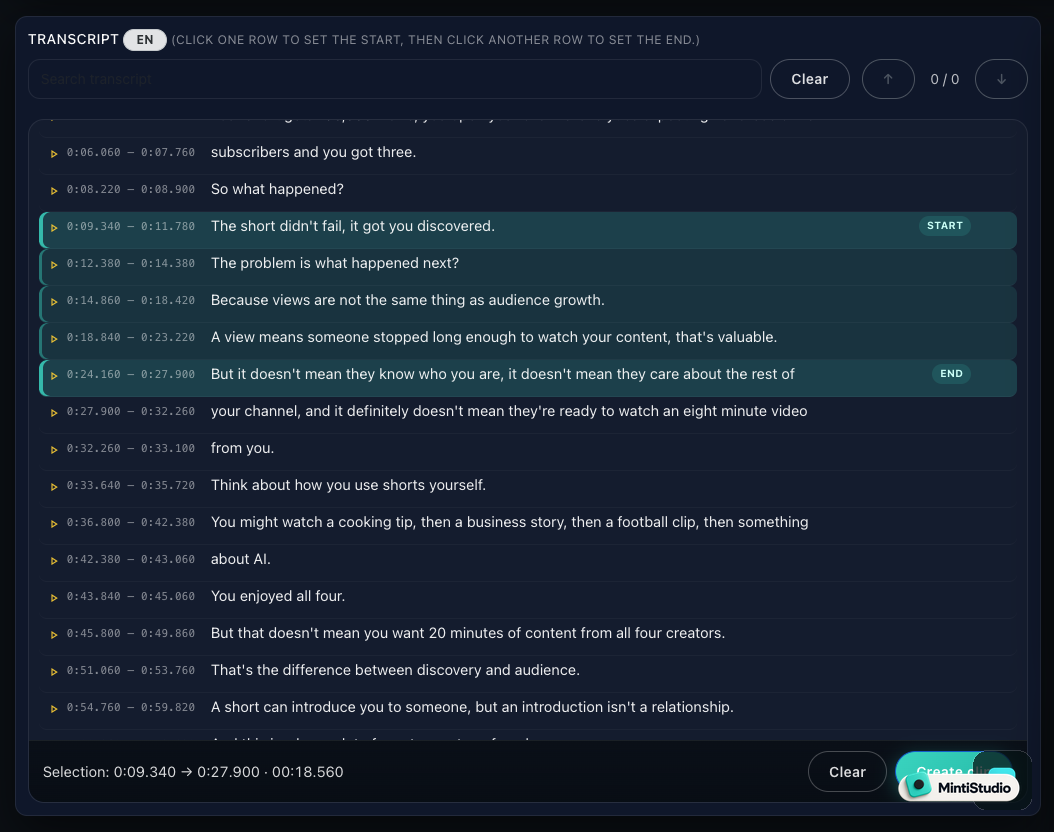
Task: Click timestamp 0:24.160 – 0:27.900
Action: click(x=130, y=374)
